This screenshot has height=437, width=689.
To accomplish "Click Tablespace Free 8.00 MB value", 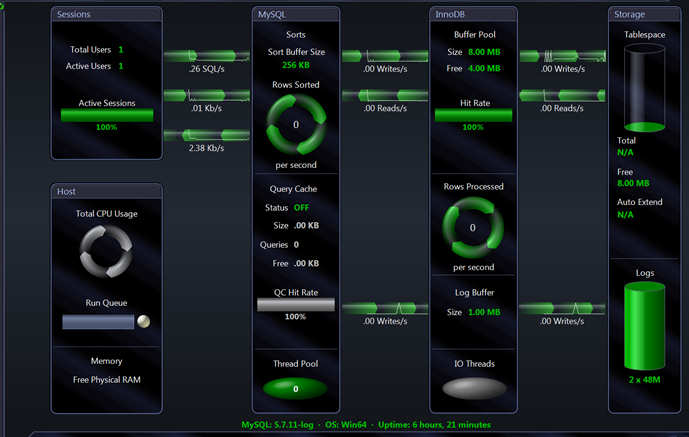I will [x=633, y=183].
